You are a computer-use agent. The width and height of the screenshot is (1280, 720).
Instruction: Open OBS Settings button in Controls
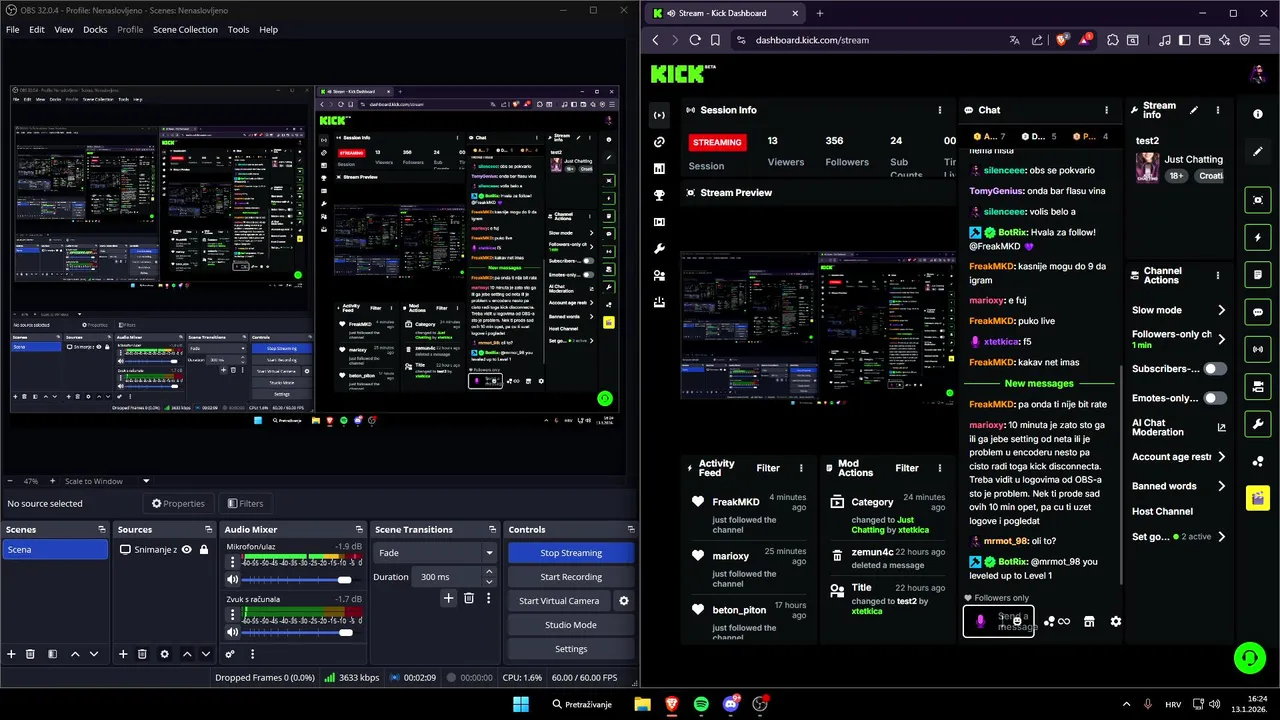coord(571,649)
